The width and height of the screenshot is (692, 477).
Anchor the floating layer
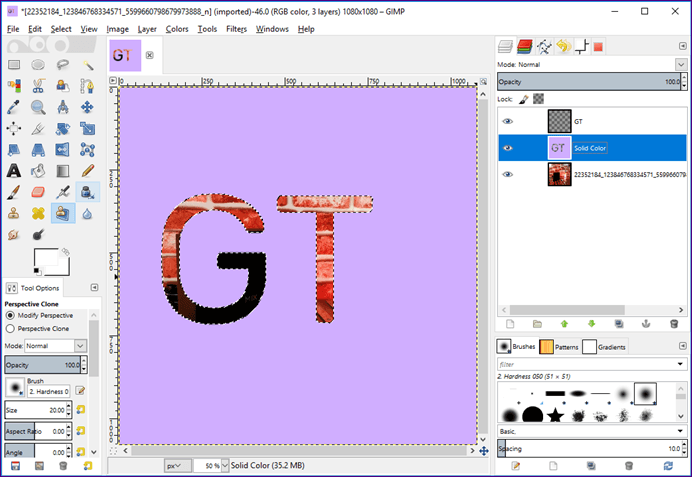[646, 324]
